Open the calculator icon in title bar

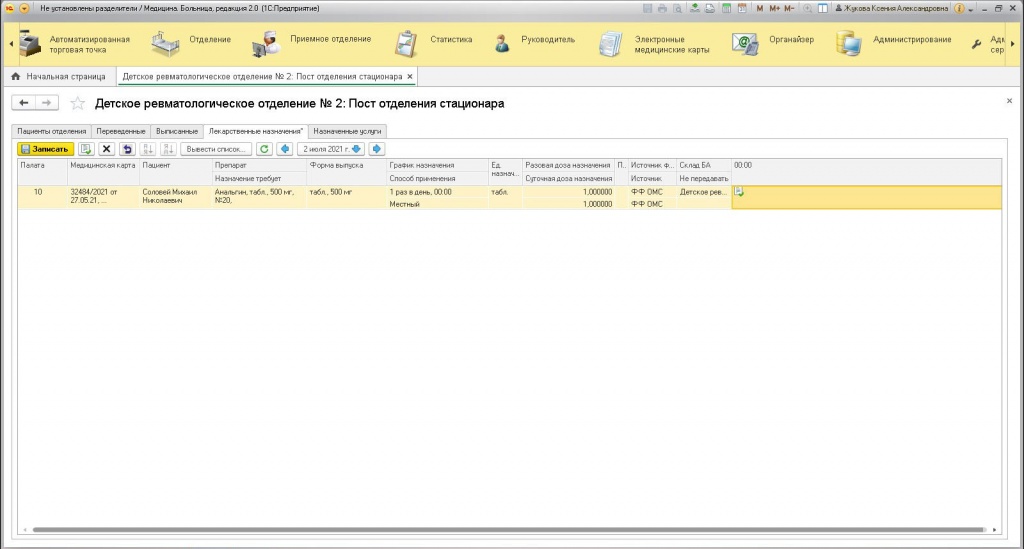pos(726,8)
